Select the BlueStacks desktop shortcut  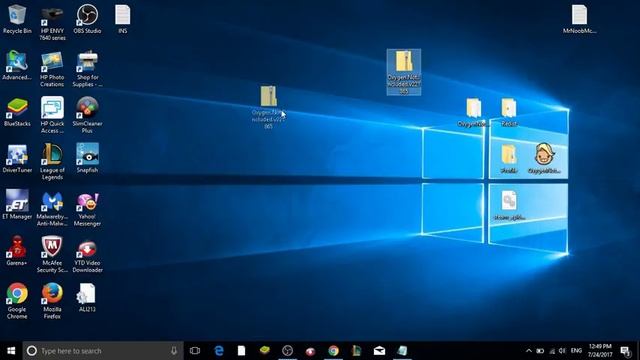(x=17, y=112)
